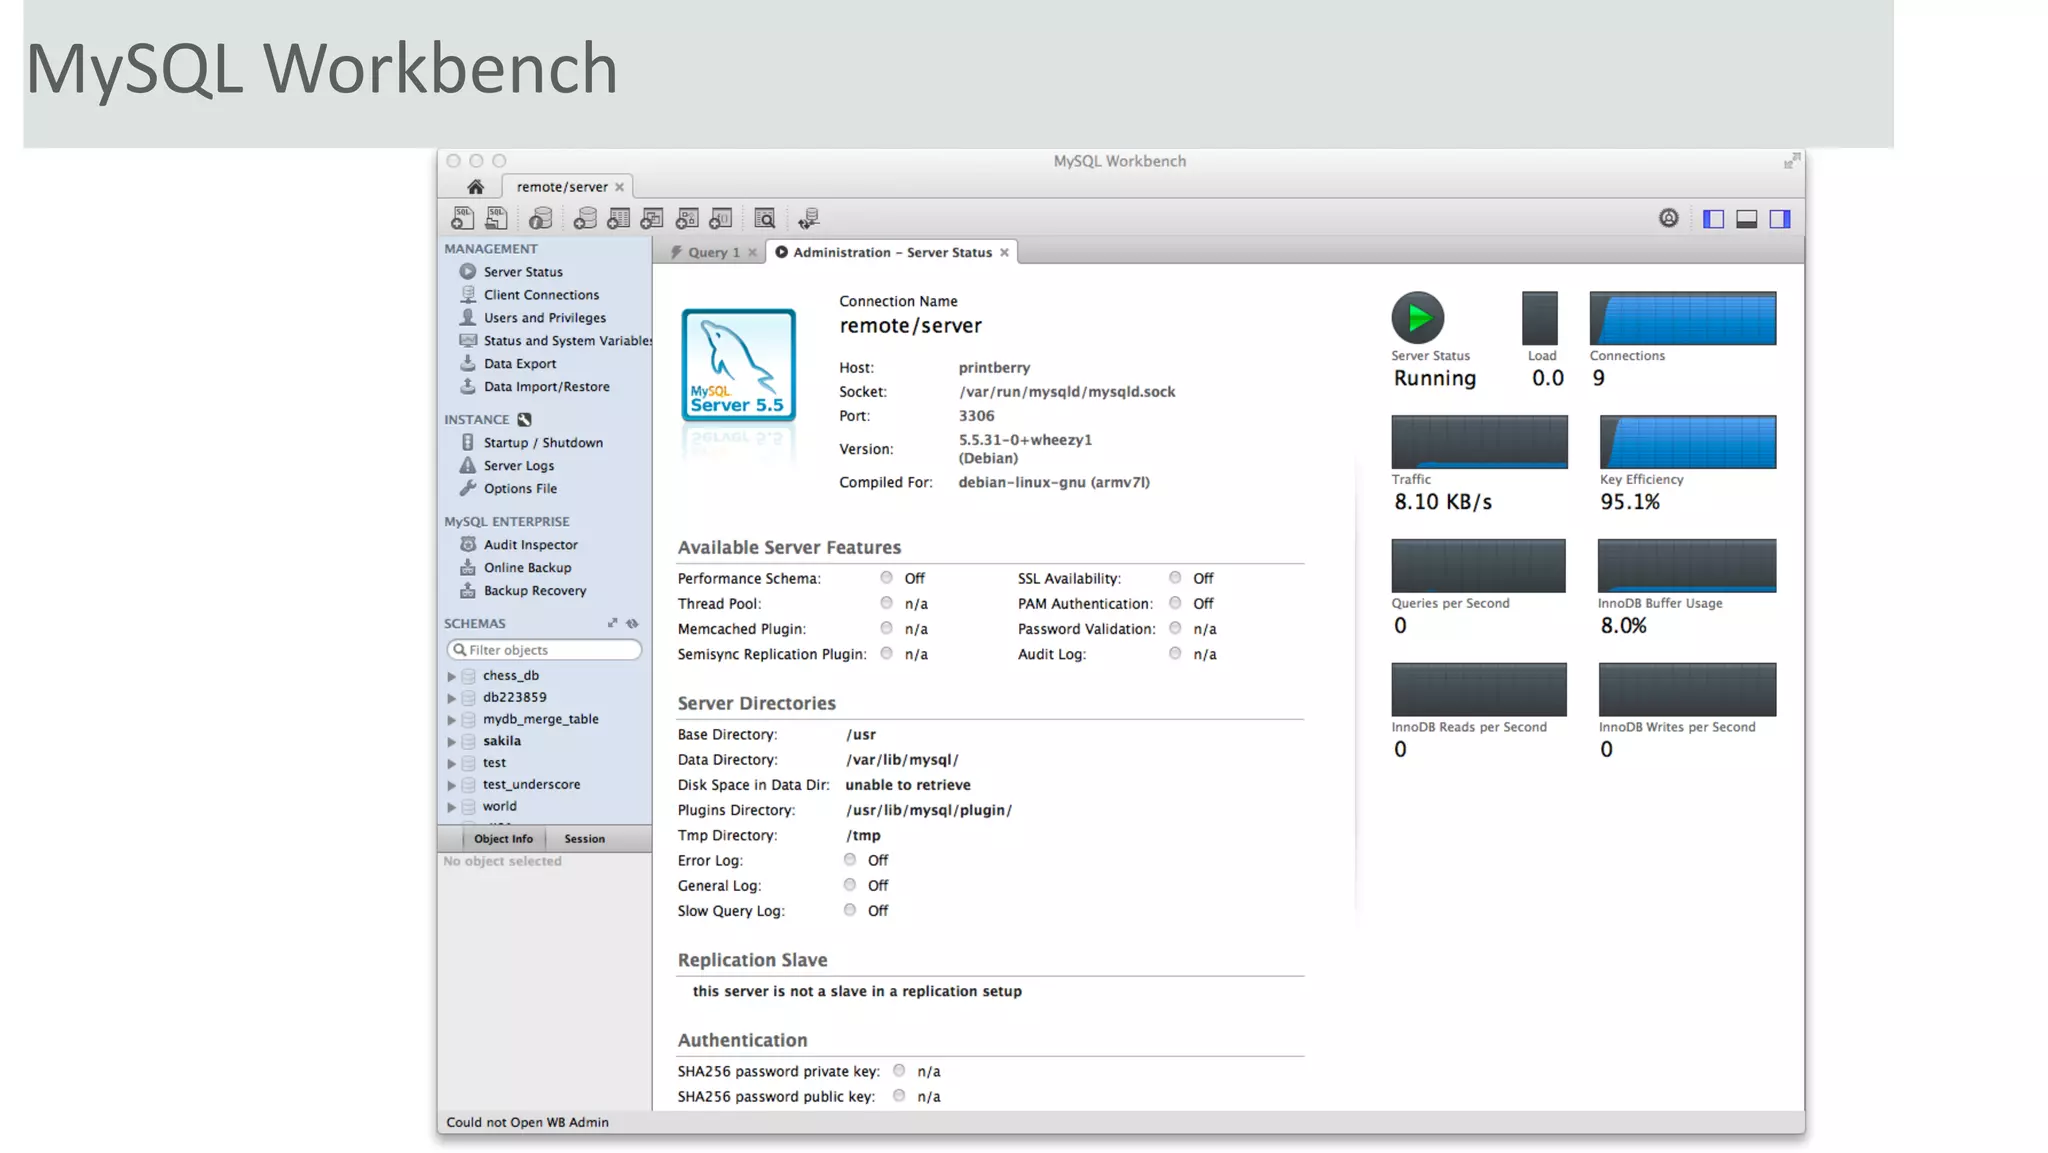Create new table toolbar icon

tap(619, 218)
